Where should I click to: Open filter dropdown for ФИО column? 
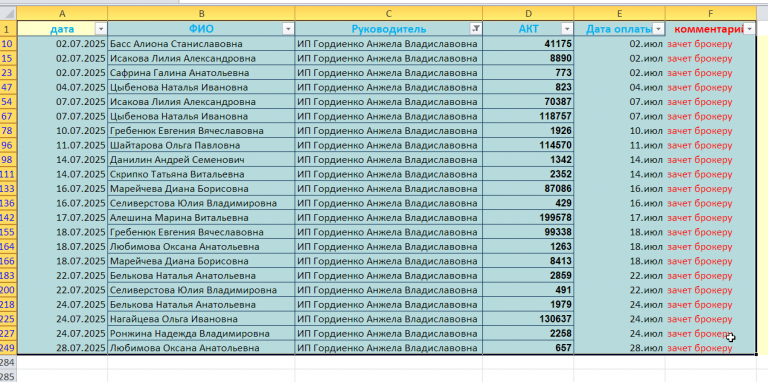pos(288,29)
